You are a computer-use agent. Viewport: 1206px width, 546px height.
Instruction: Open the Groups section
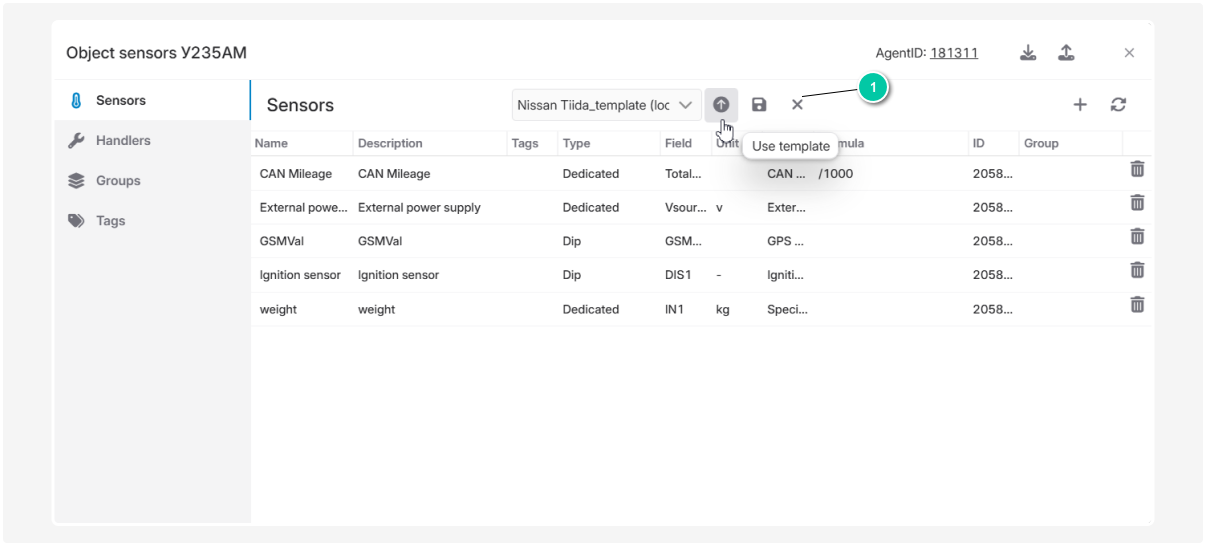pos(118,181)
